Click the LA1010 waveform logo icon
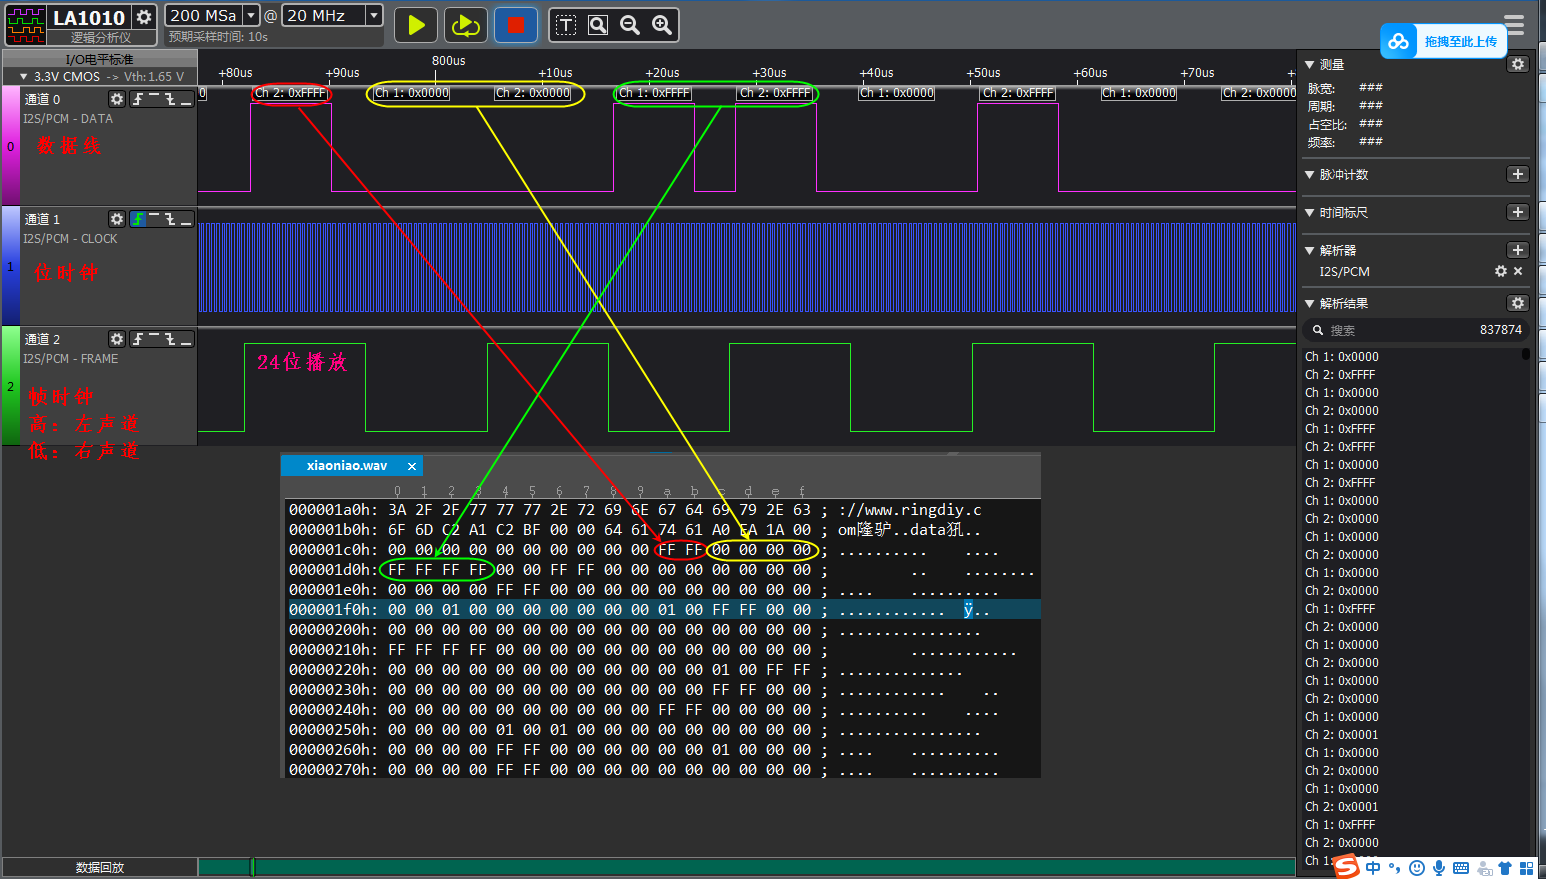Image resolution: width=1546 pixels, height=879 pixels. click(x=26, y=25)
